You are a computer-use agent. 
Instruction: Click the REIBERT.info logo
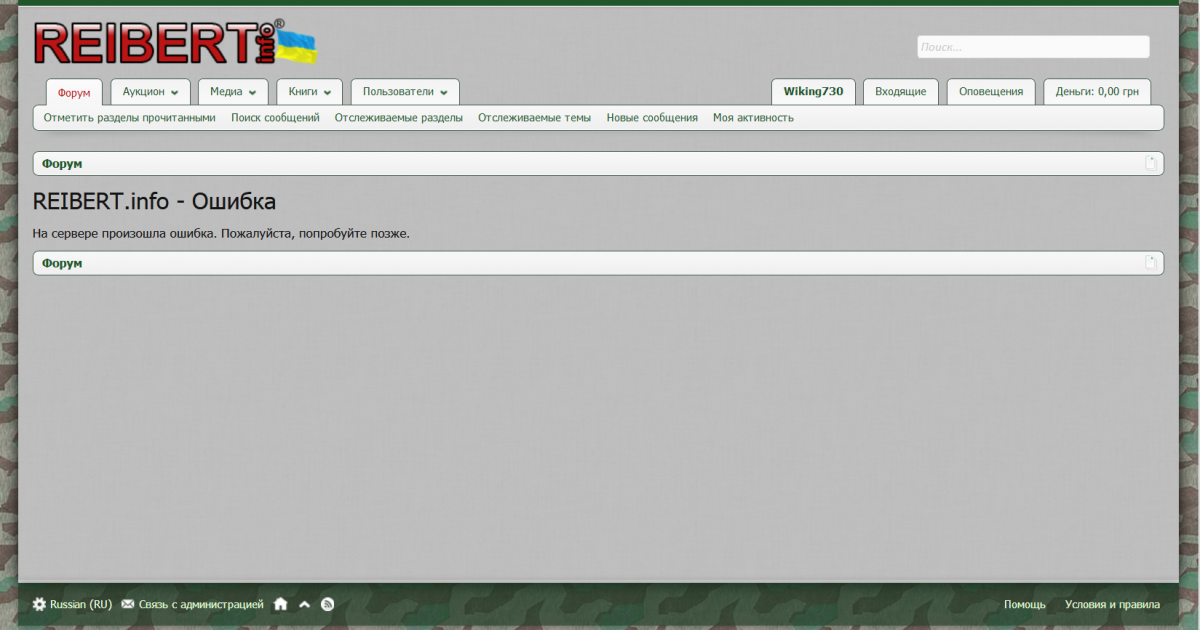tap(175, 45)
